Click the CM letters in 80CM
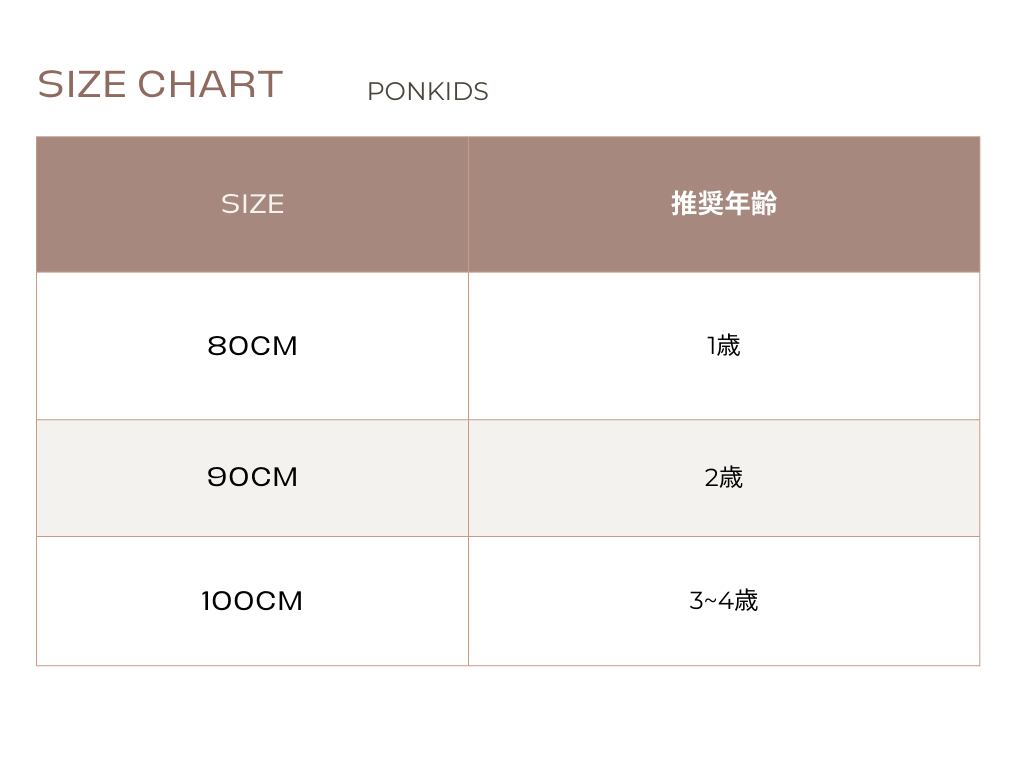1024x768 pixels. click(x=274, y=346)
